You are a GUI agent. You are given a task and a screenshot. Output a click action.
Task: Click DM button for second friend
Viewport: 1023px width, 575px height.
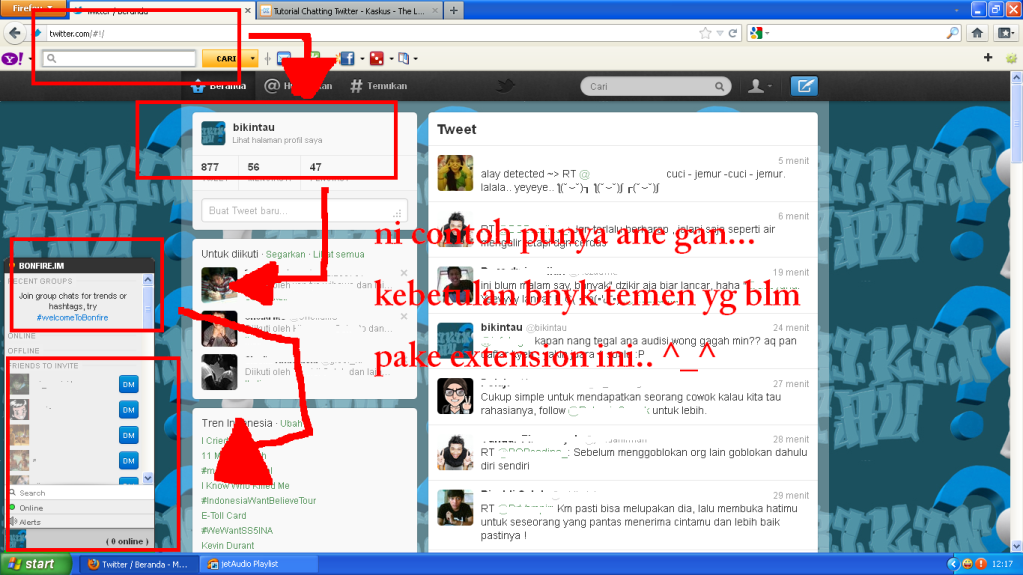point(129,410)
